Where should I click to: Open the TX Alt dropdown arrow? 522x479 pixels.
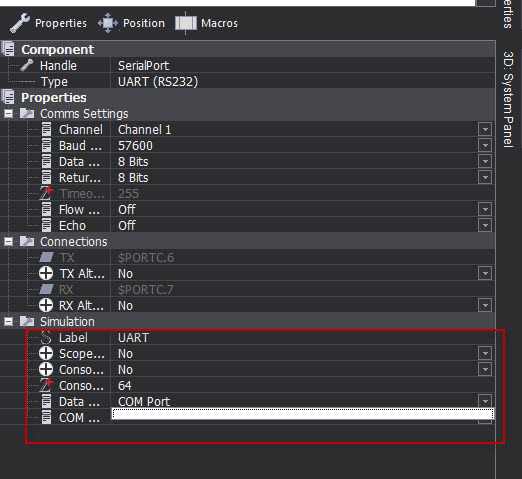pos(485,273)
